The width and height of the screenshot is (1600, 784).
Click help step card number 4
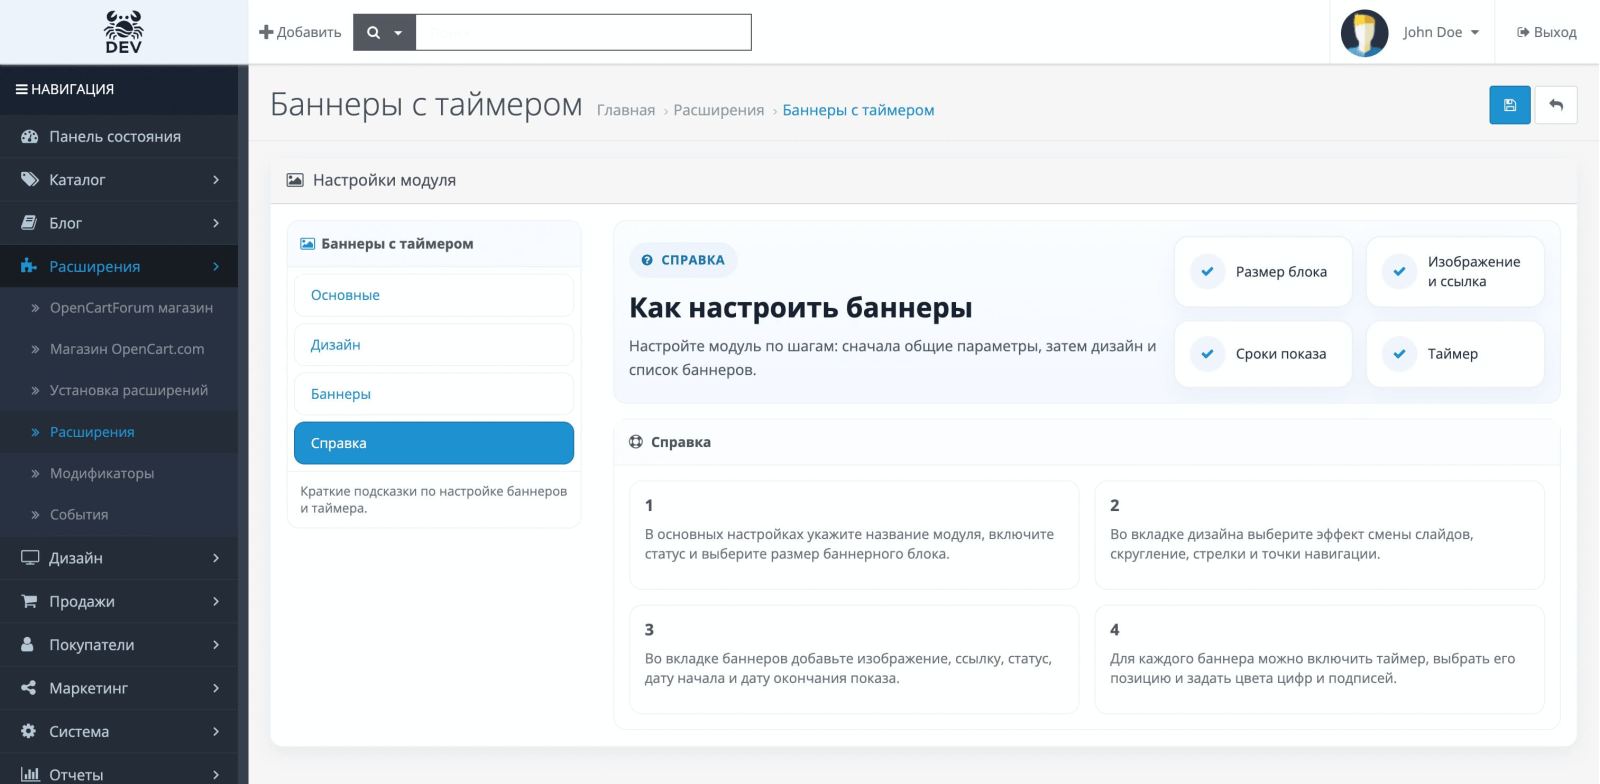(1319, 659)
